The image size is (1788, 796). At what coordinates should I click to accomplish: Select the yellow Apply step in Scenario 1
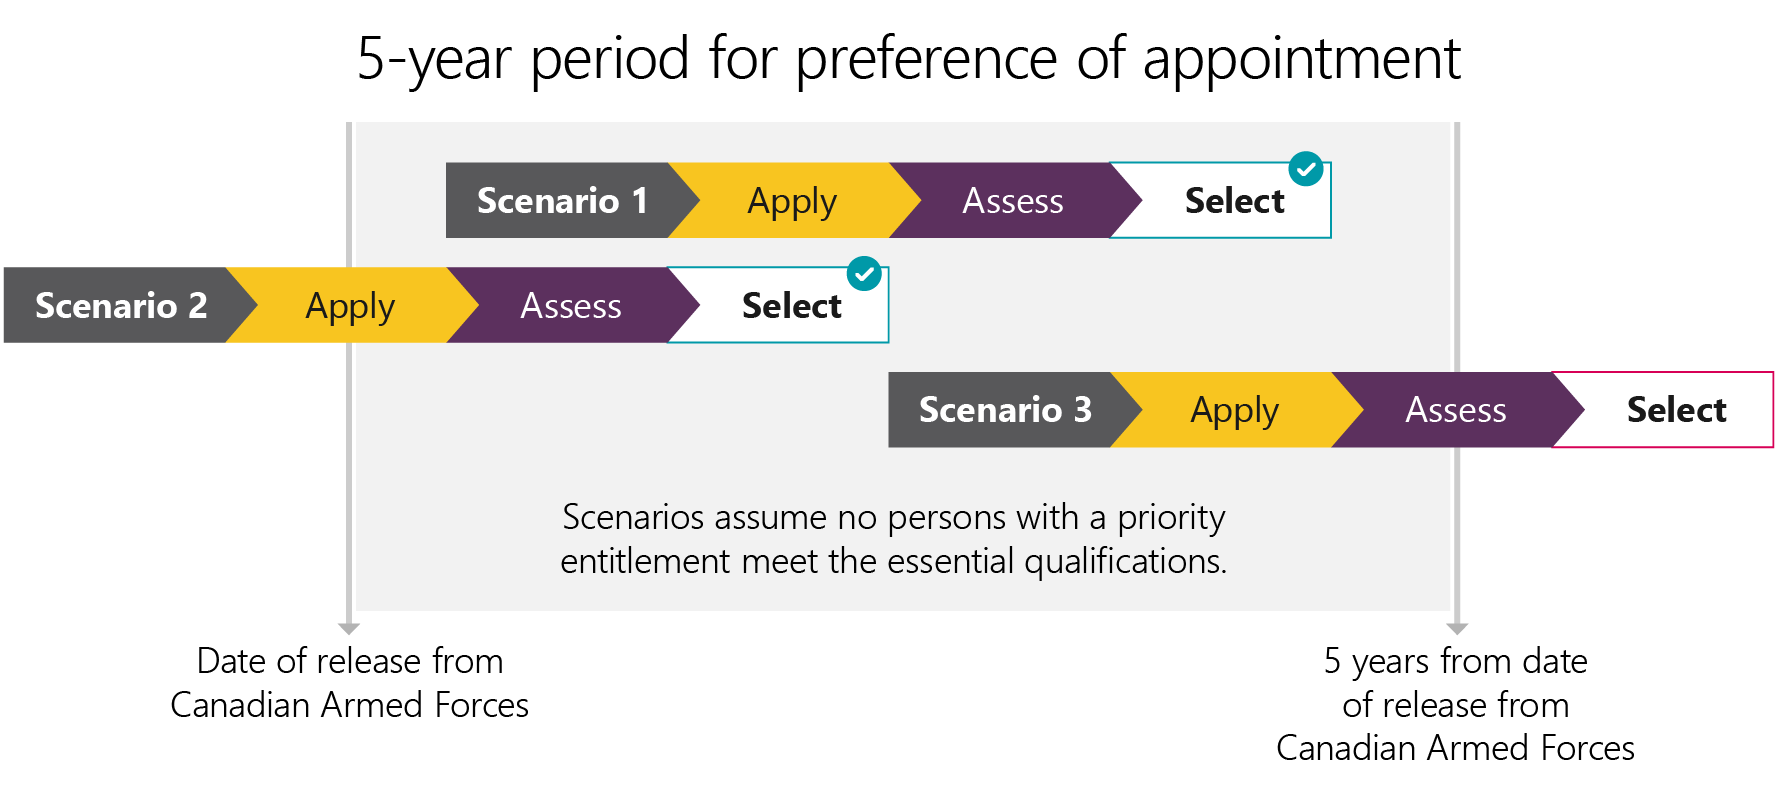792,201
